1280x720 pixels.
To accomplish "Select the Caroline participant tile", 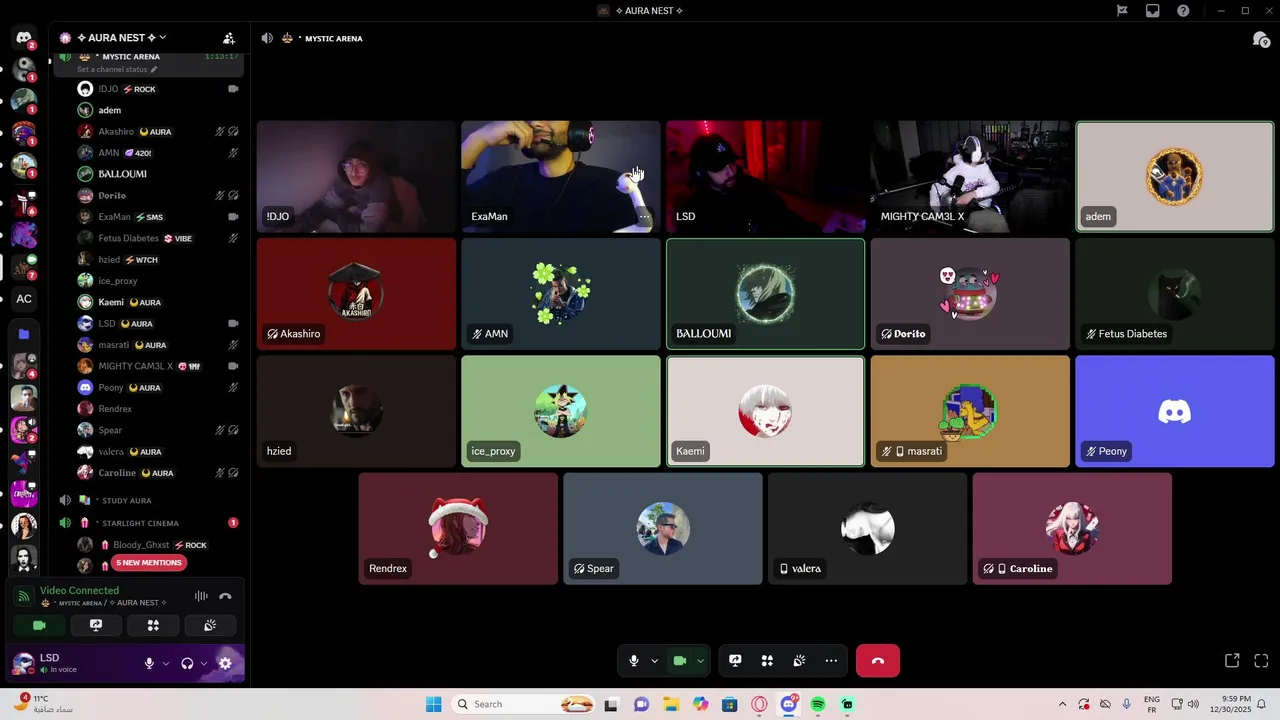I will (x=1072, y=529).
